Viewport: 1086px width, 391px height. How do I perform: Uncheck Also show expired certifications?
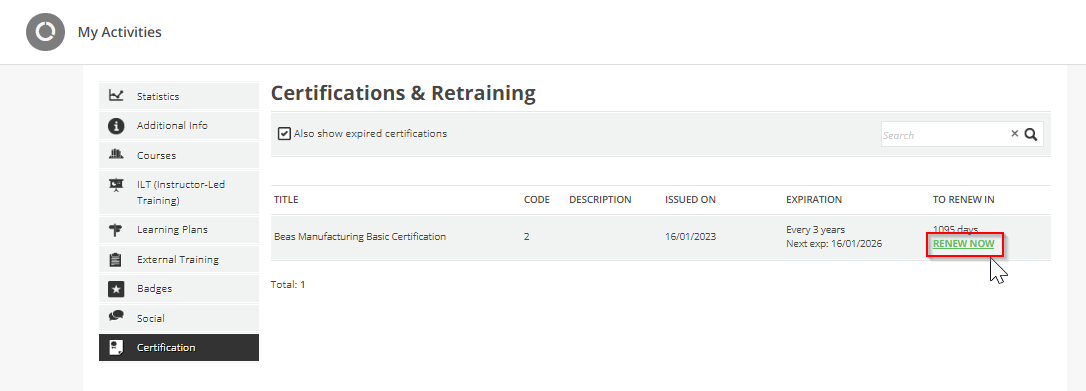pyautogui.click(x=284, y=134)
